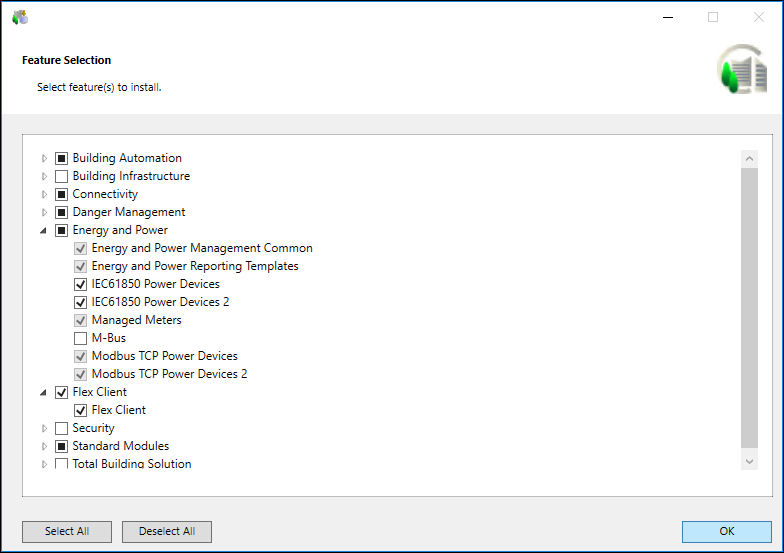Select the Standard Modules tree item
Viewport: 784px width, 553px height.
click(120, 446)
